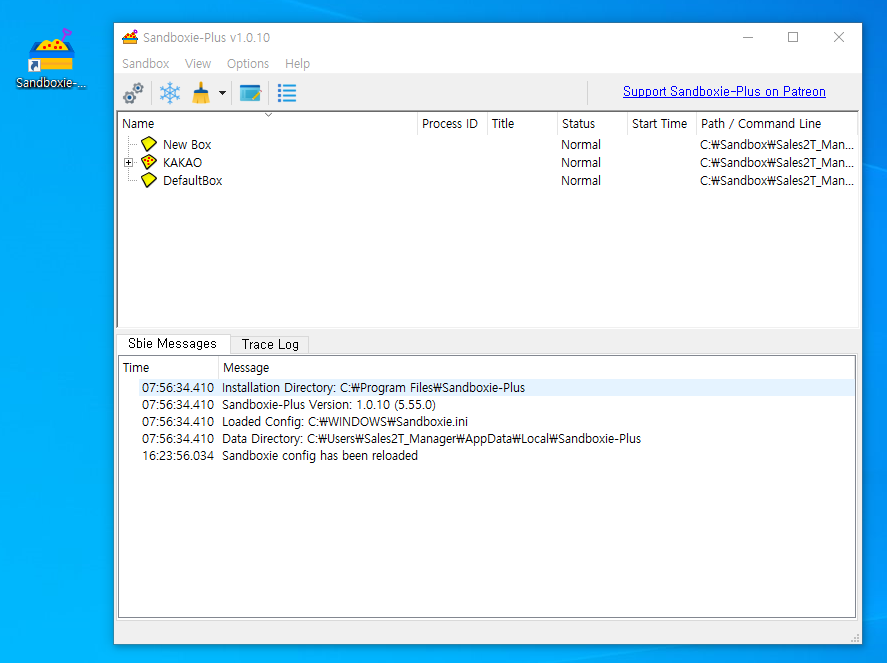Click the Sandboxie-Plus title bar app icon

pyautogui.click(x=130, y=37)
